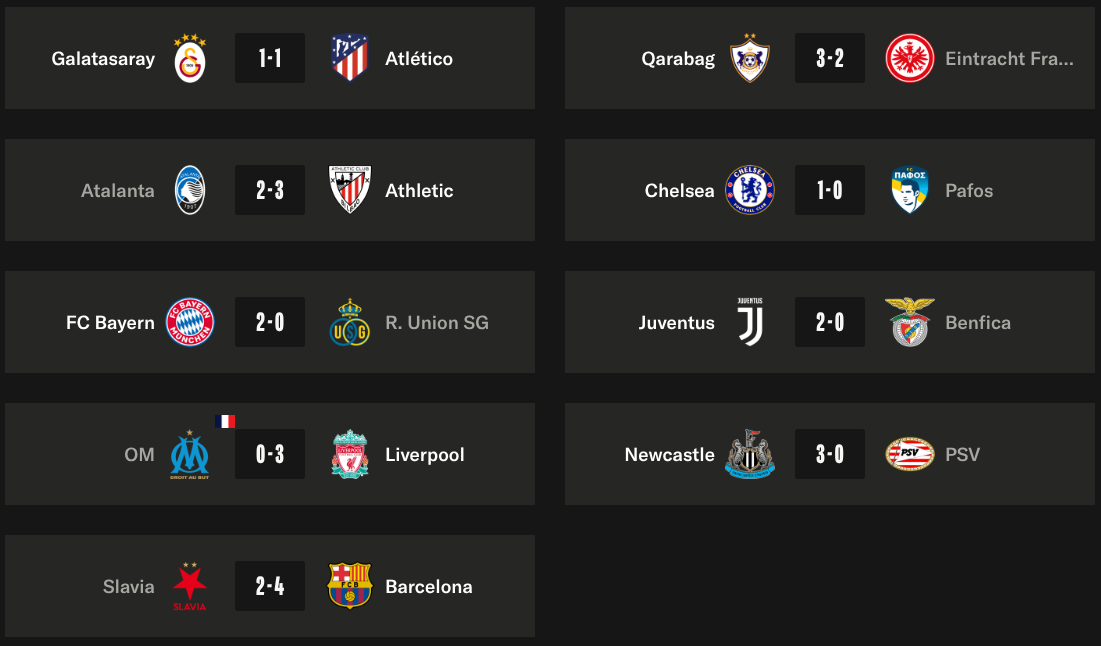Click the Barcelona club crest
Image resolution: width=1101 pixels, height=646 pixels.
tap(350, 586)
